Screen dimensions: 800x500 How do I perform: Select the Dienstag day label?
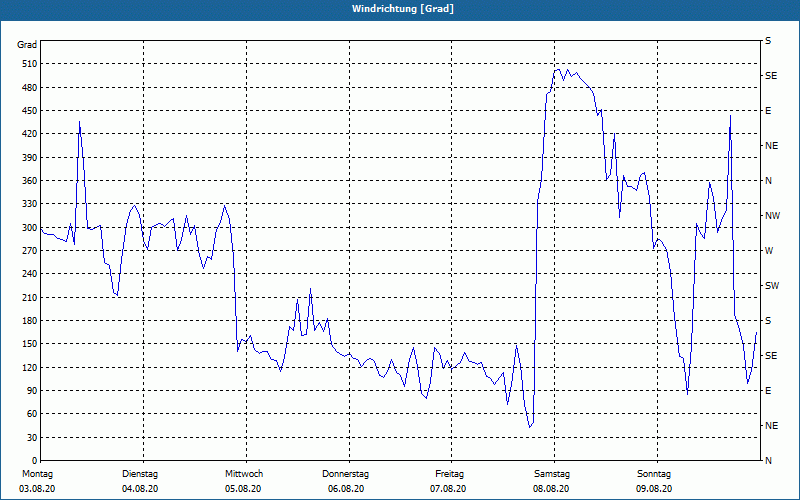[140, 474]
